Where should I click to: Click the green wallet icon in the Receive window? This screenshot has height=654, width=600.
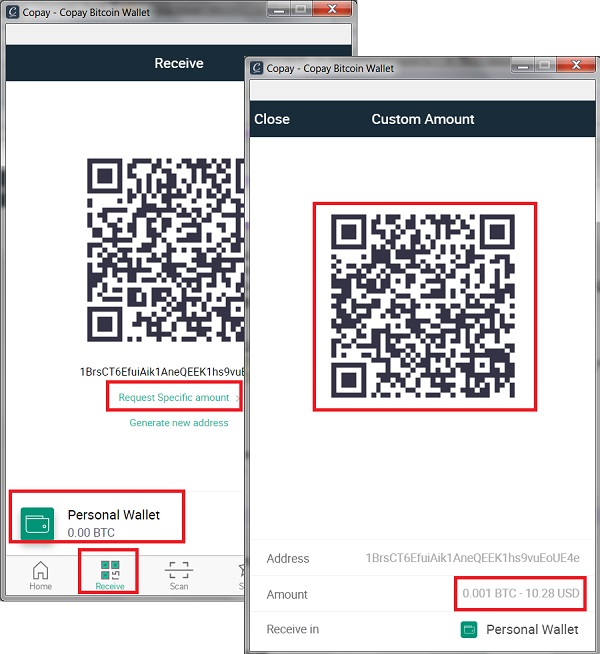38,524
